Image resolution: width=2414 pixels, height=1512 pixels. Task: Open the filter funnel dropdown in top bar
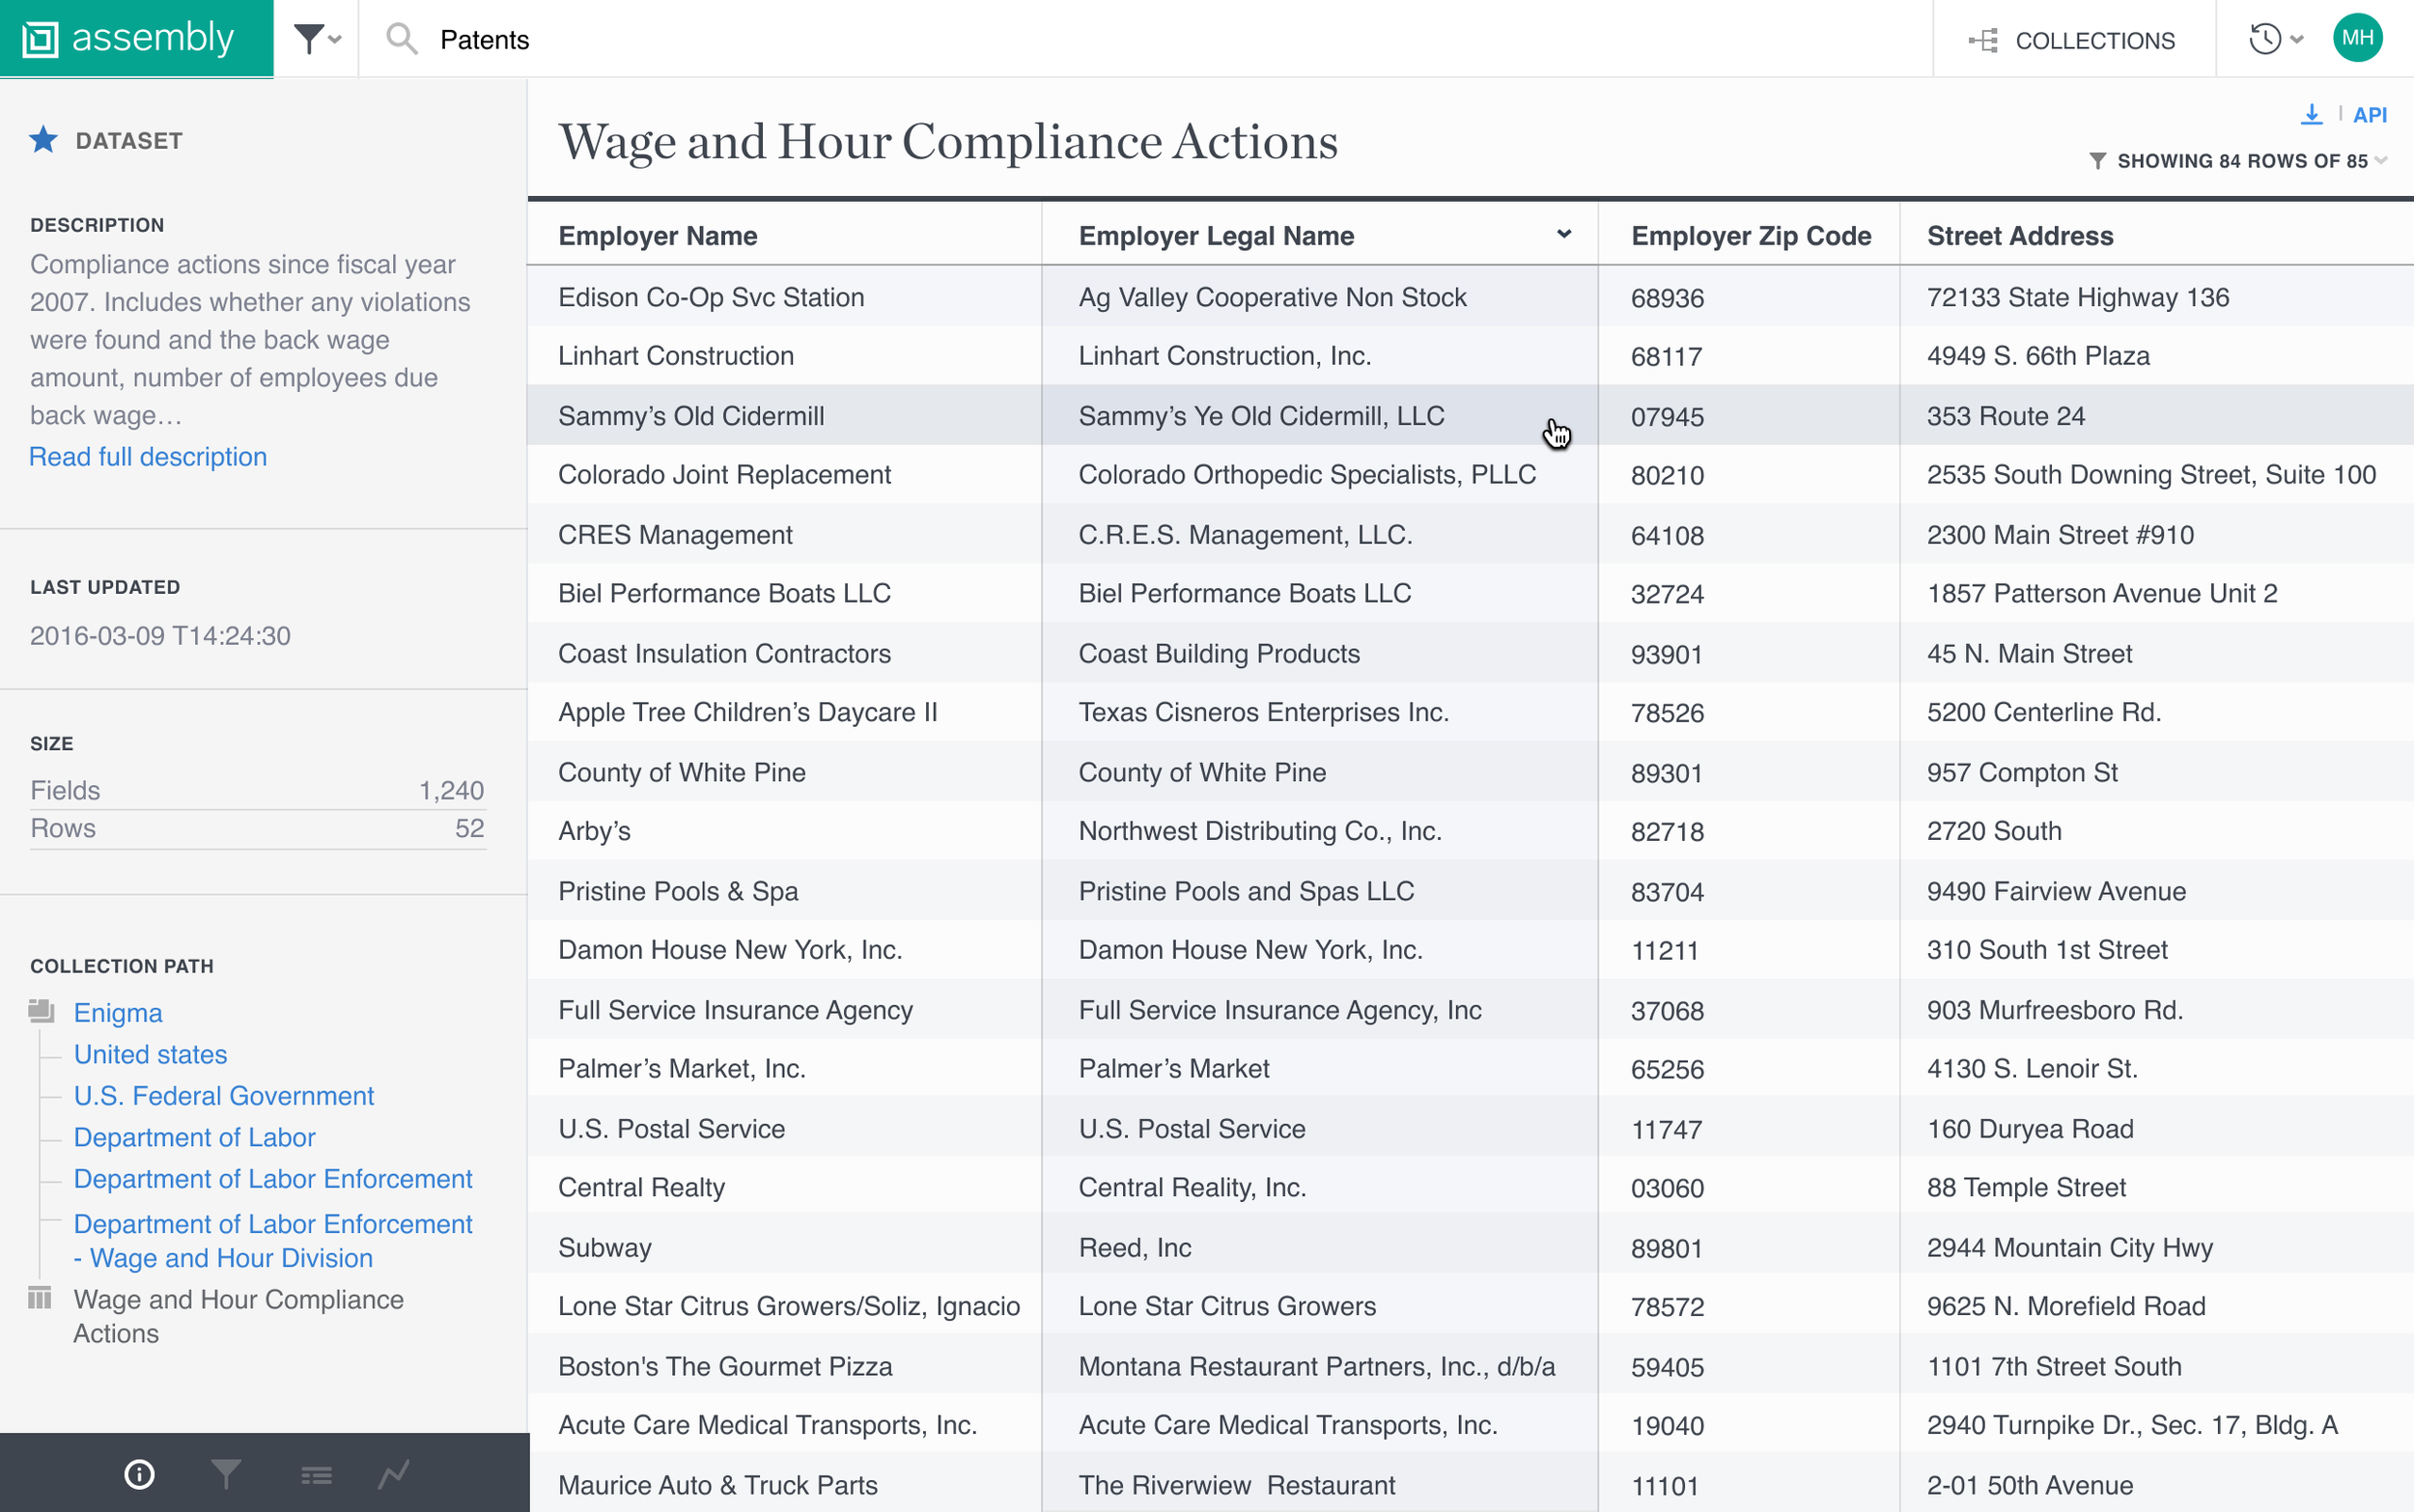tap(316, 39)
